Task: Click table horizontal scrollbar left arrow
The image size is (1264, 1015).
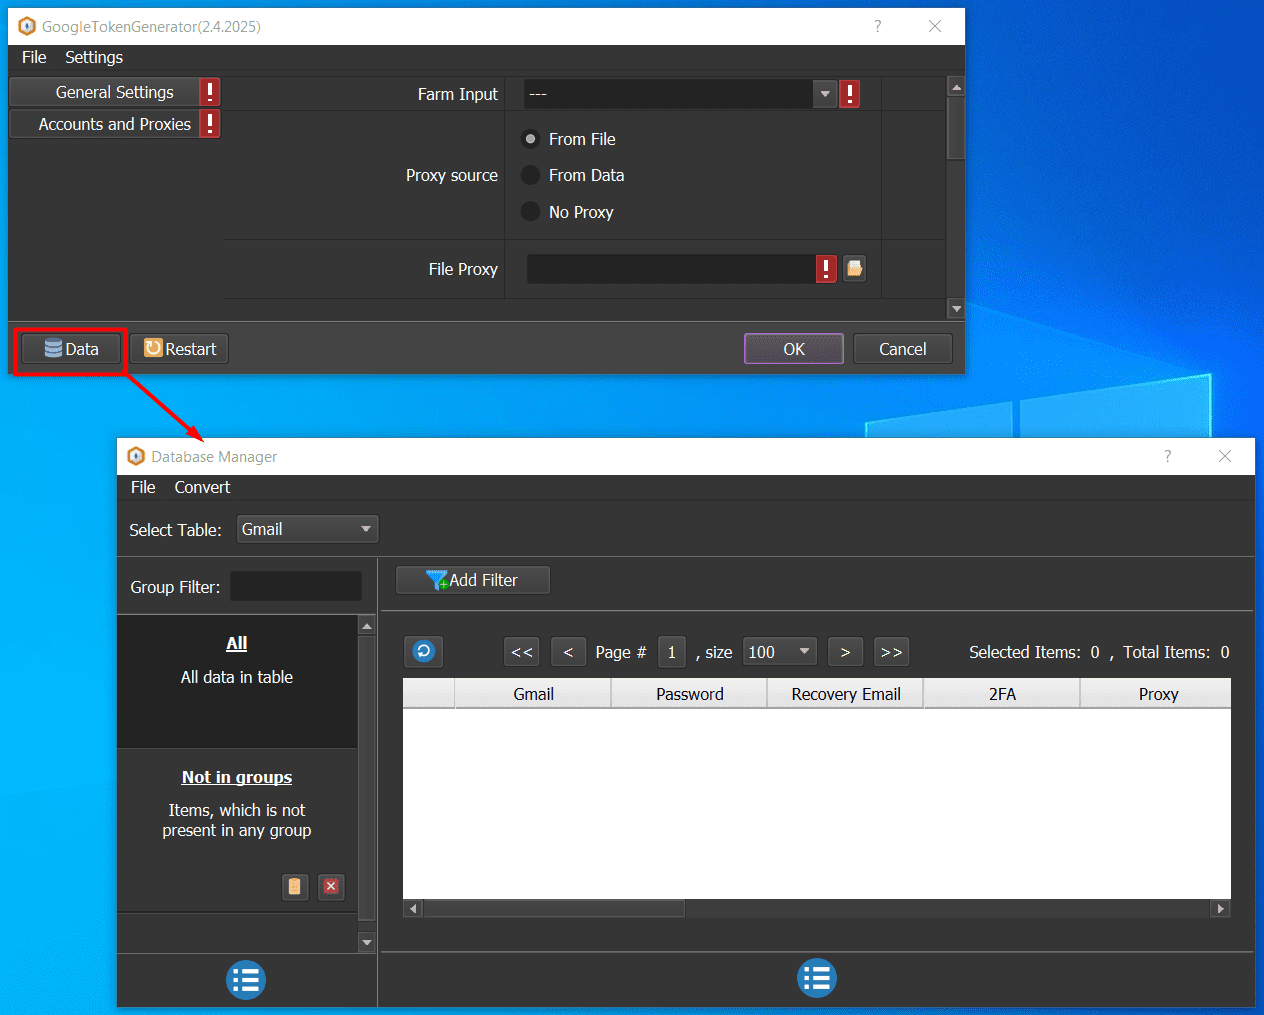Action: [x=413, y=908]
